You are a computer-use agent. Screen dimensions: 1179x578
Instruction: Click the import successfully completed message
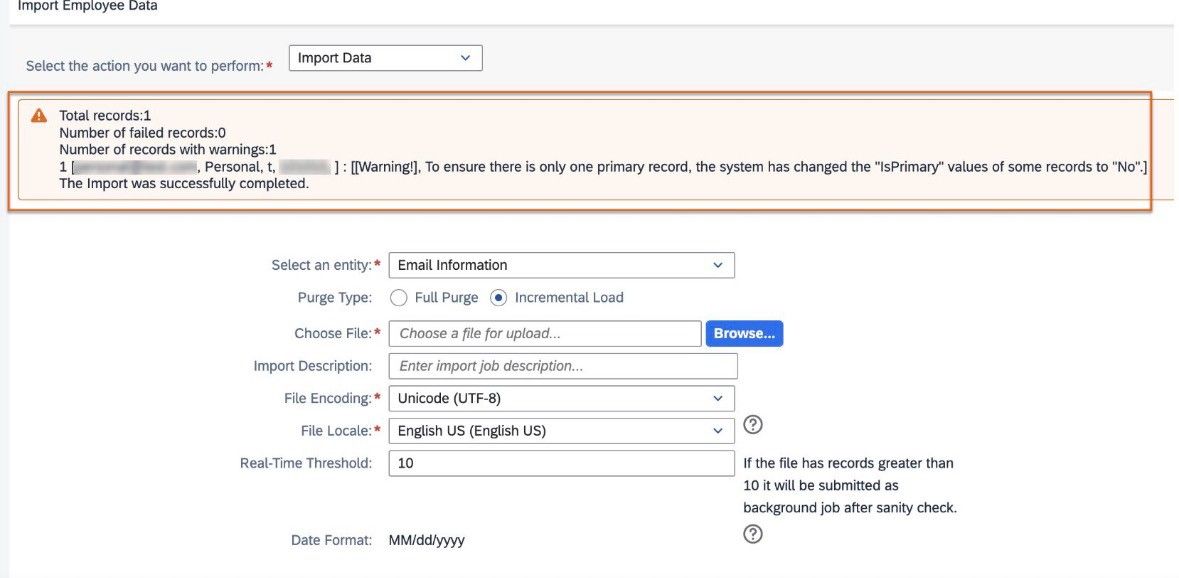coord(184,183)
